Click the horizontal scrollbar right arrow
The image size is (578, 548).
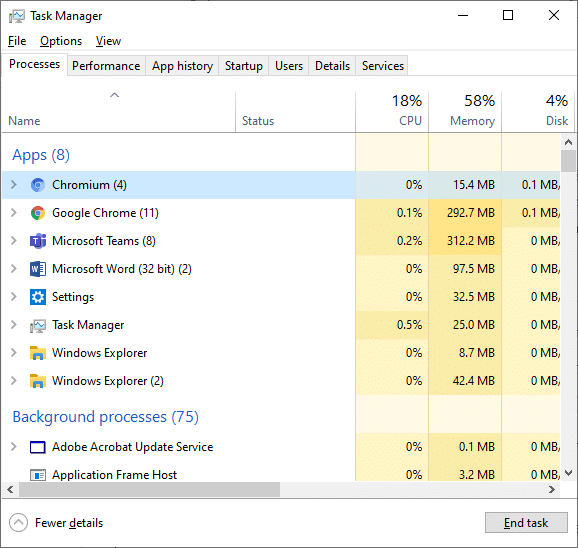[552, 489]
